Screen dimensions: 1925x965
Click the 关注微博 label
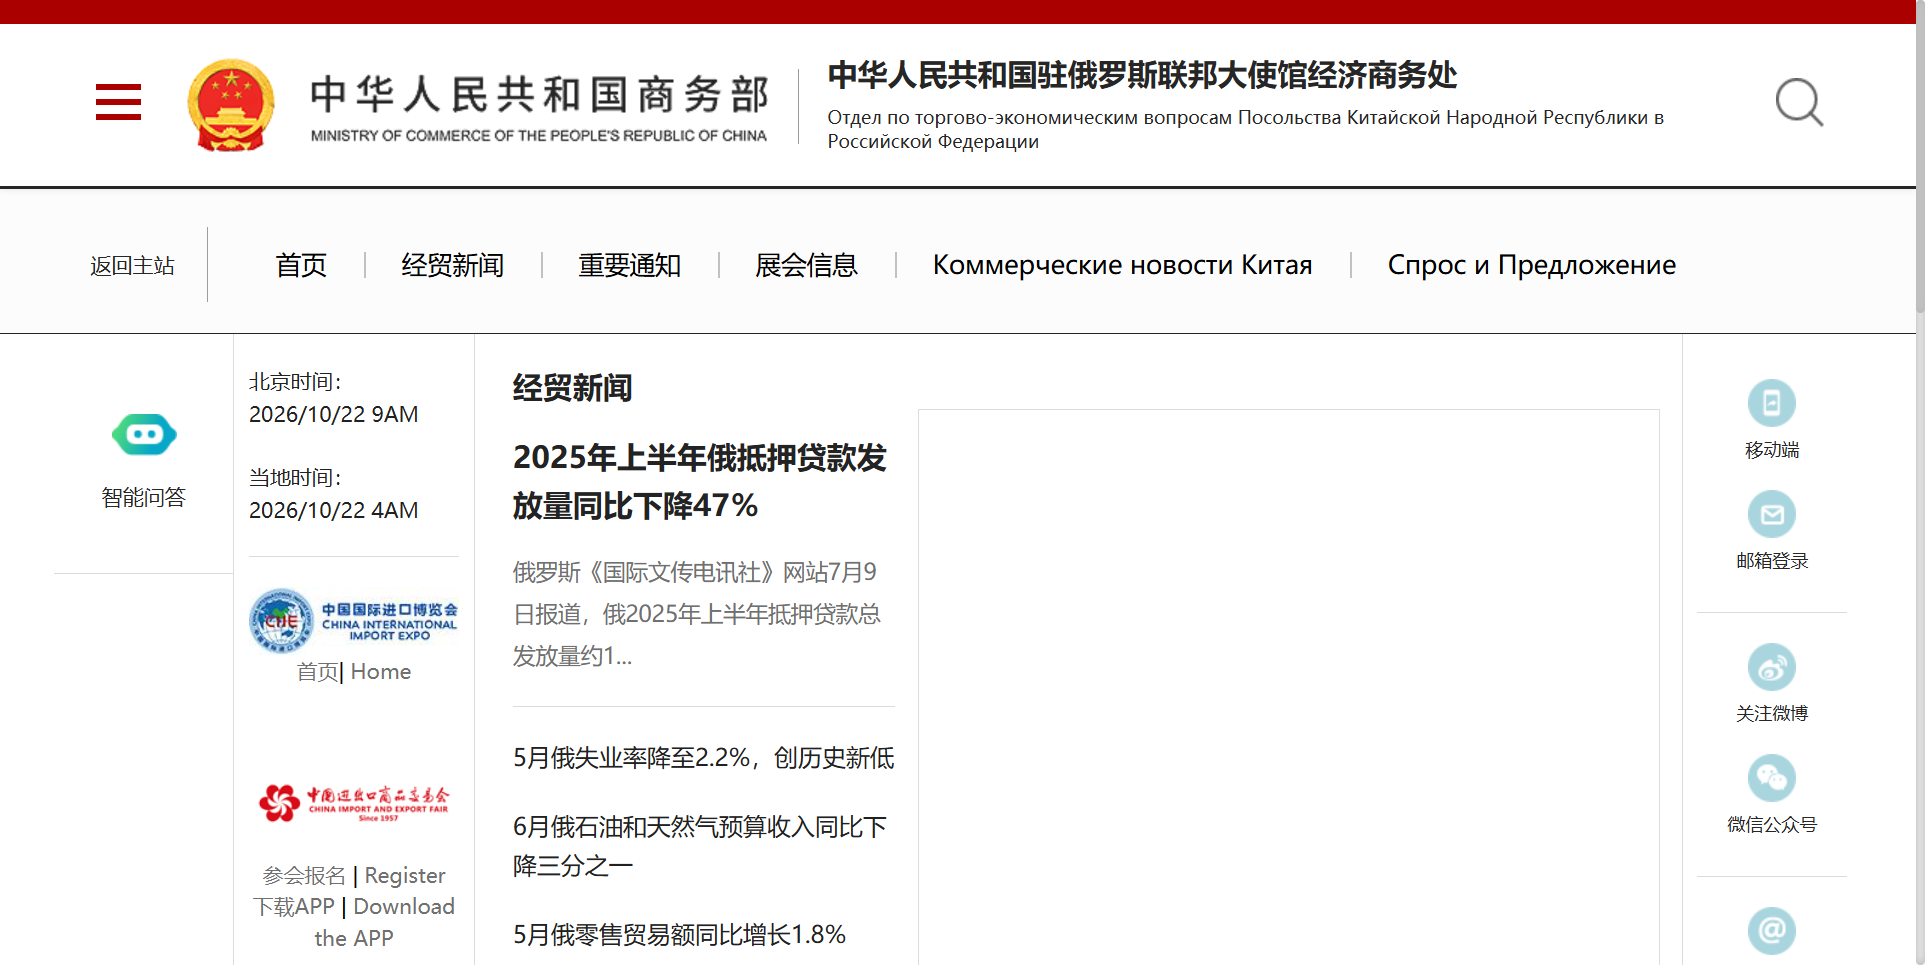(1771, 714)
